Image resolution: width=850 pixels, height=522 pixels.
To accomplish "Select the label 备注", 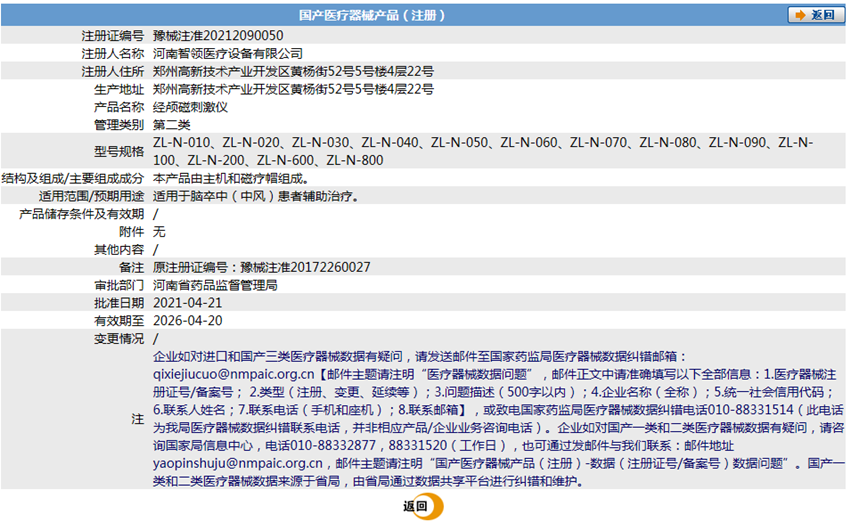I will 132,267.
